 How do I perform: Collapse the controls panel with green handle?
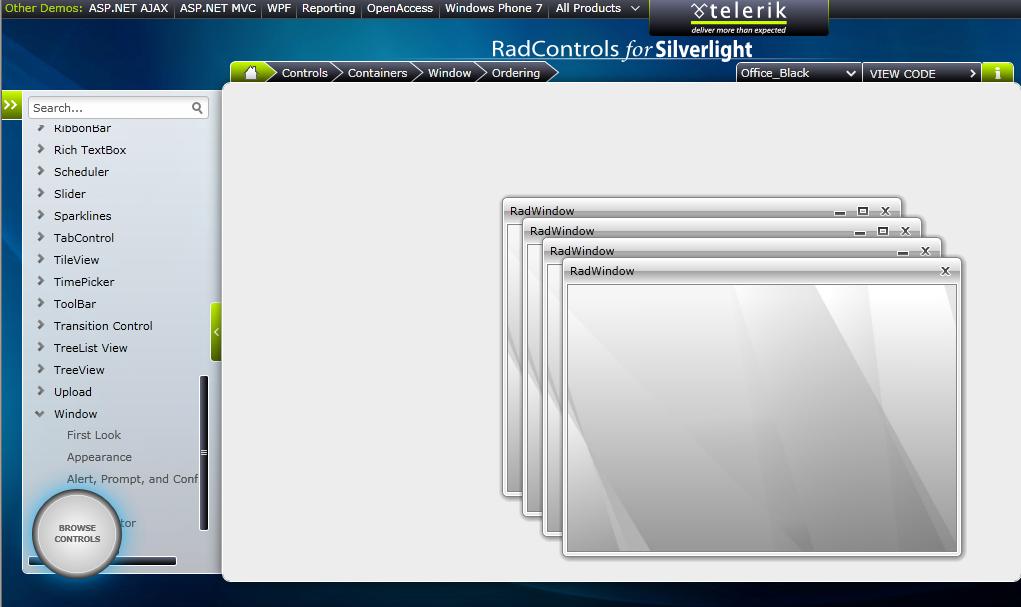(x=216, y=332)
